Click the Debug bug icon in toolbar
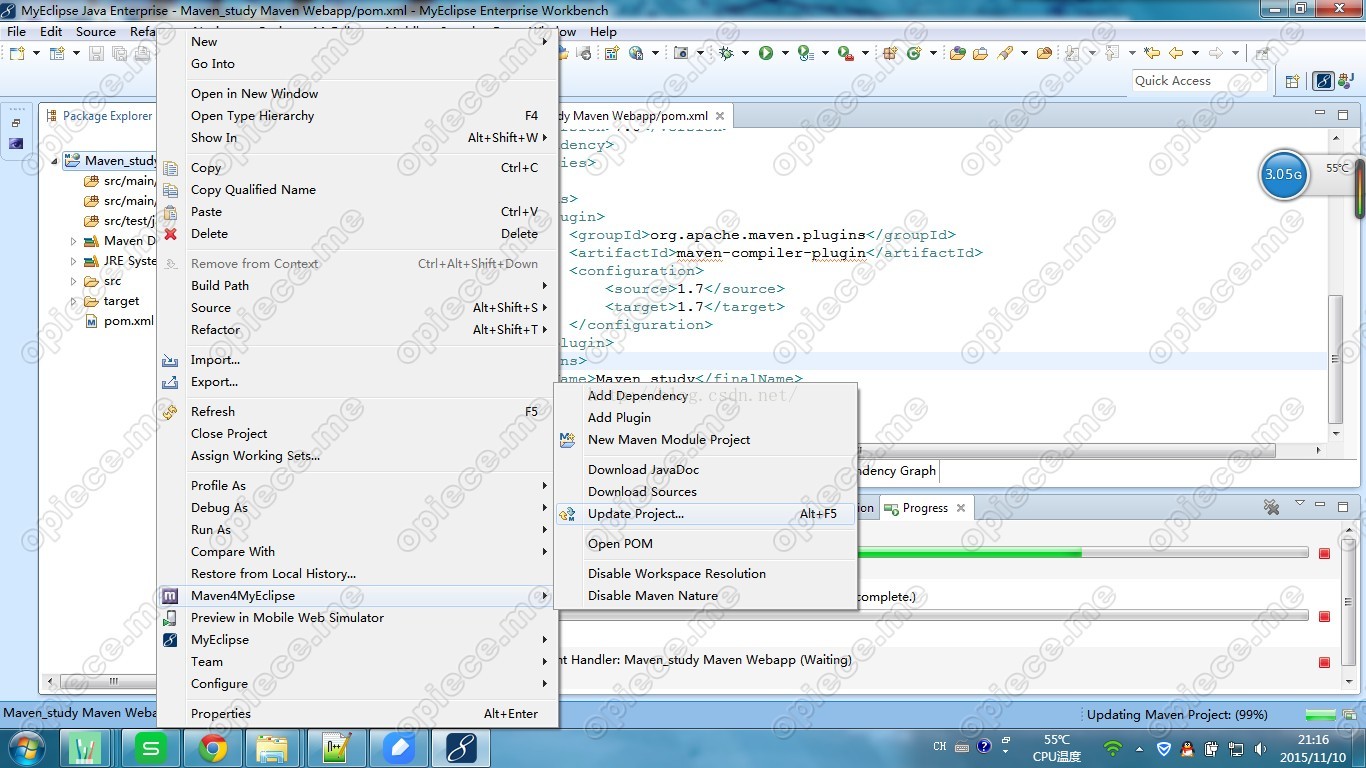Screen dimensions: 1366x768 coord(726,53)
